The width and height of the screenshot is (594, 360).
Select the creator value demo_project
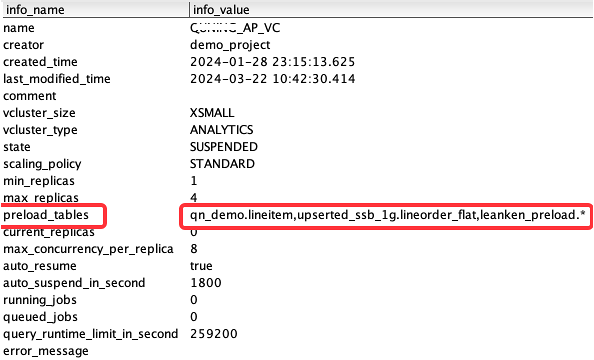click(x=230, y=45)
